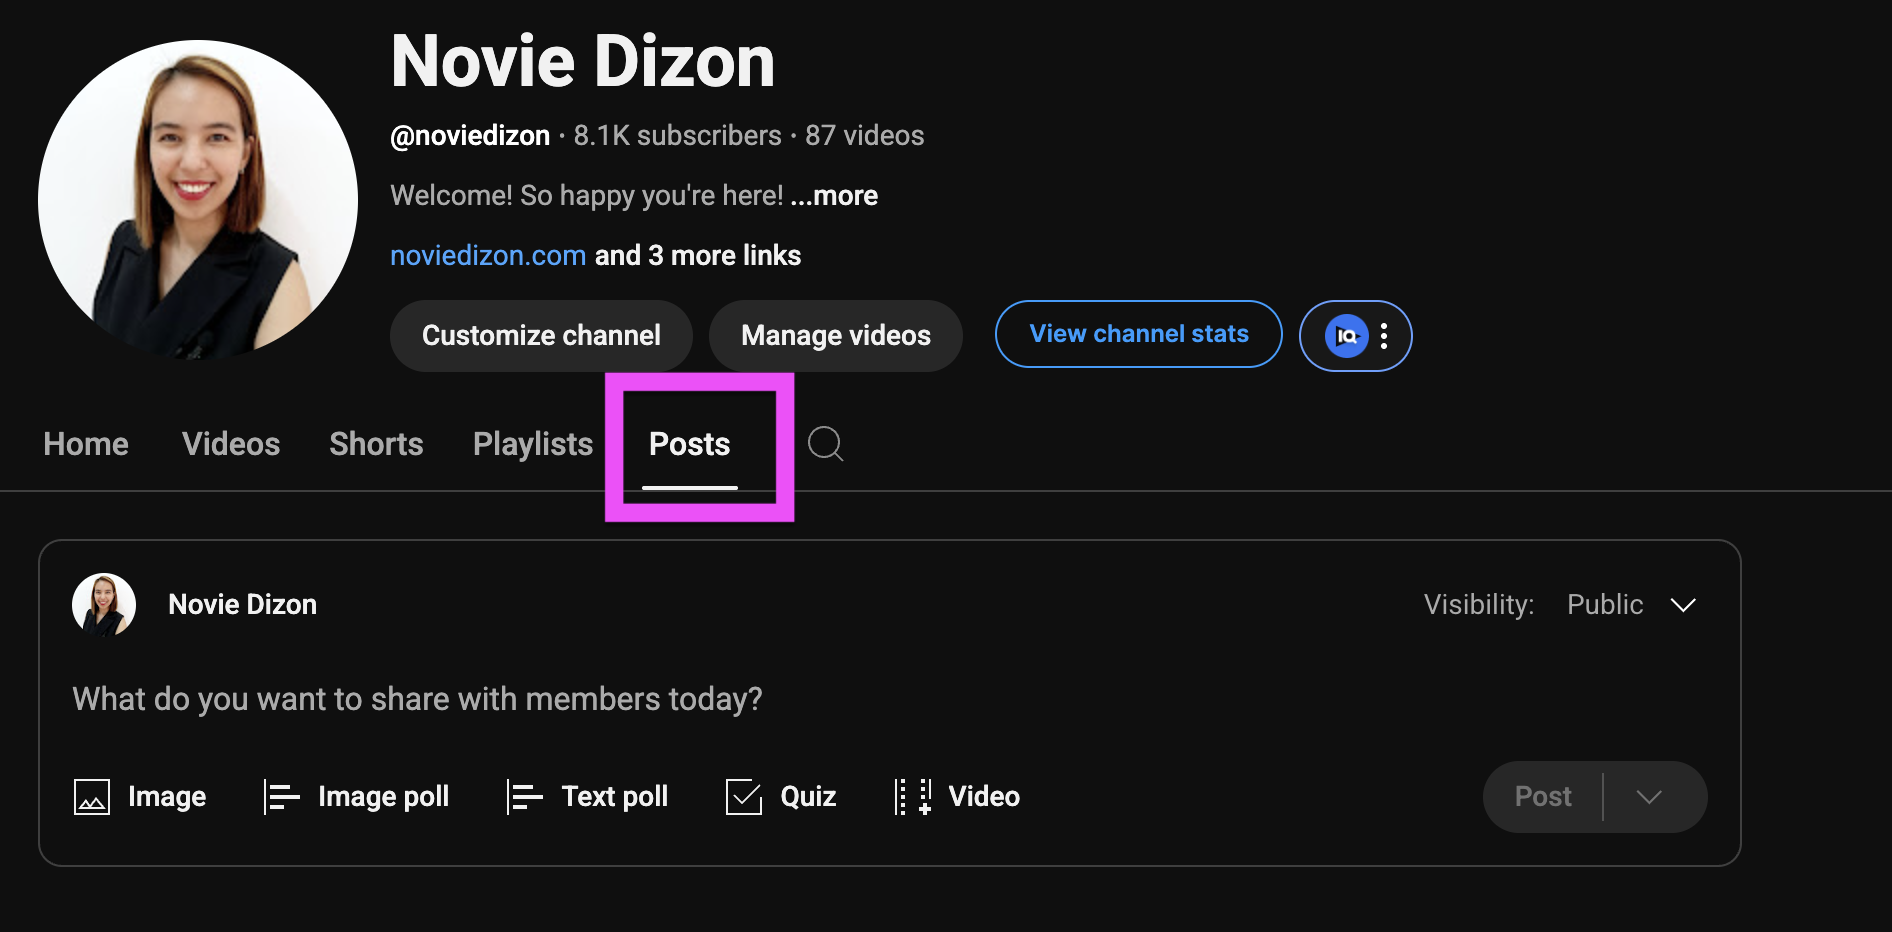This screenshot has width=1892, height=932.
Task: Add a Quiz to the post
Action: [781, 797]
